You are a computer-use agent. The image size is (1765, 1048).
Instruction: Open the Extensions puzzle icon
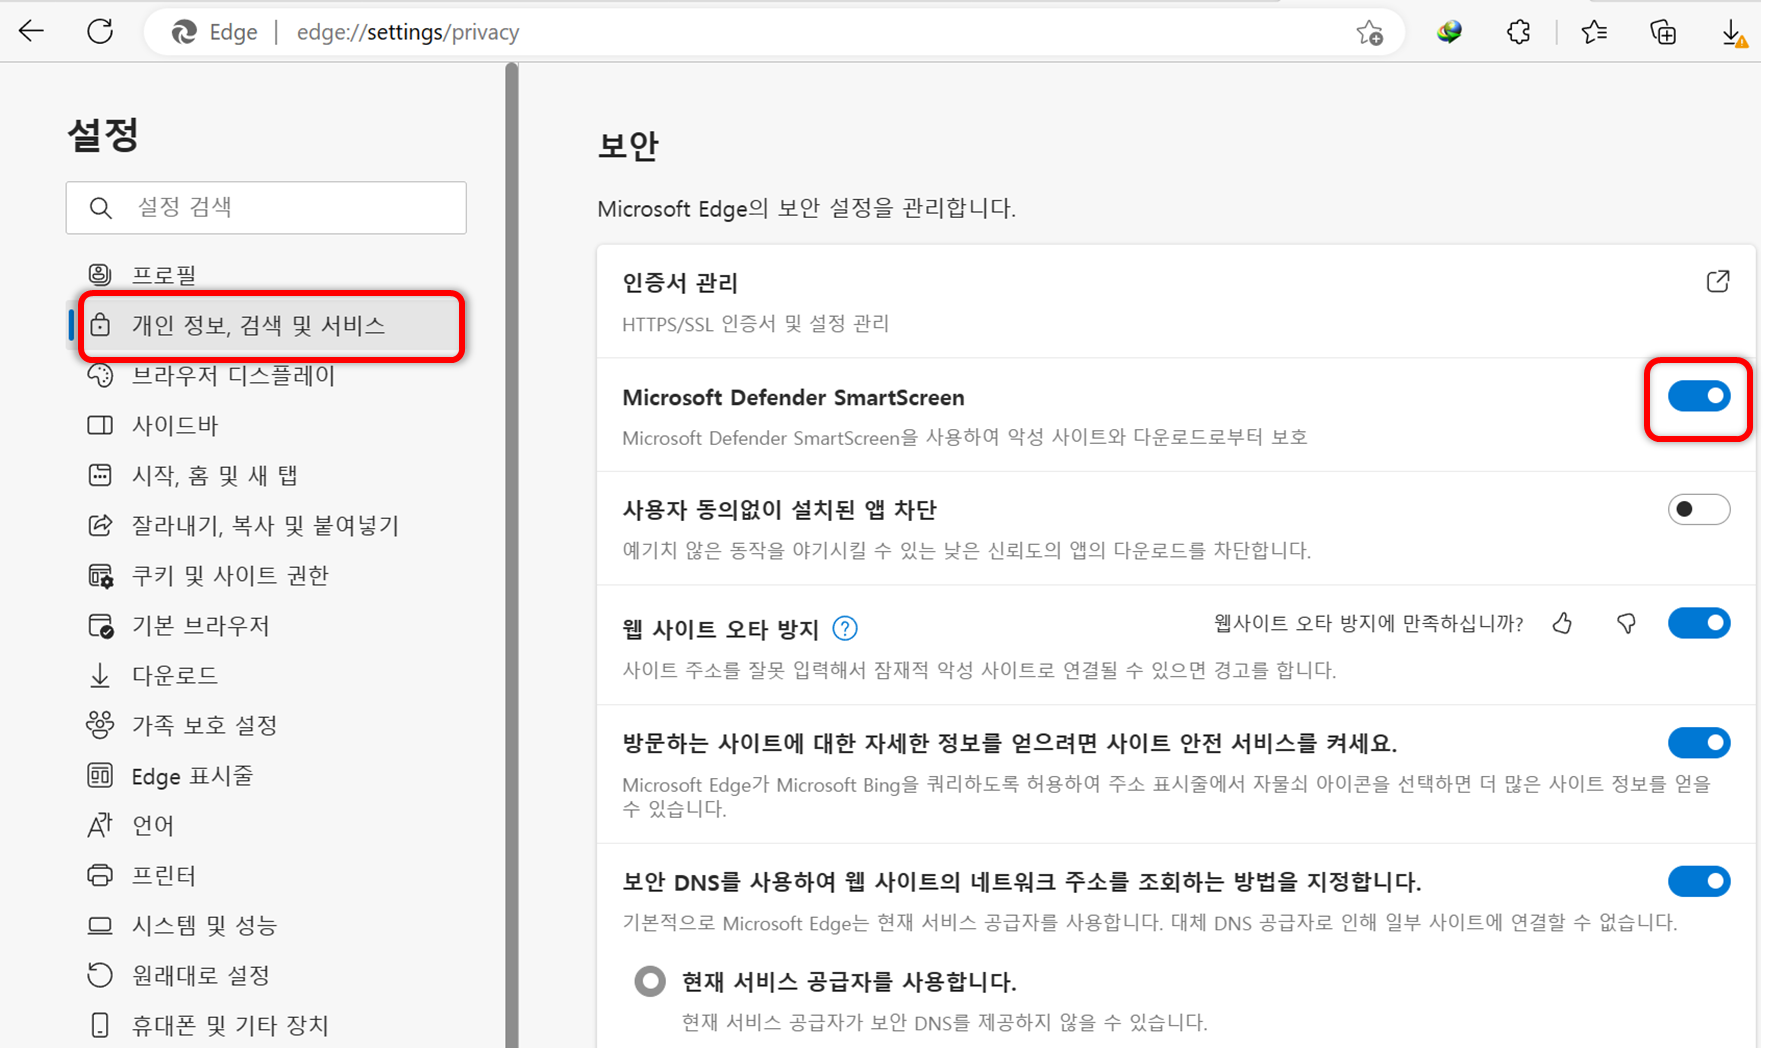pos(1518,32)
